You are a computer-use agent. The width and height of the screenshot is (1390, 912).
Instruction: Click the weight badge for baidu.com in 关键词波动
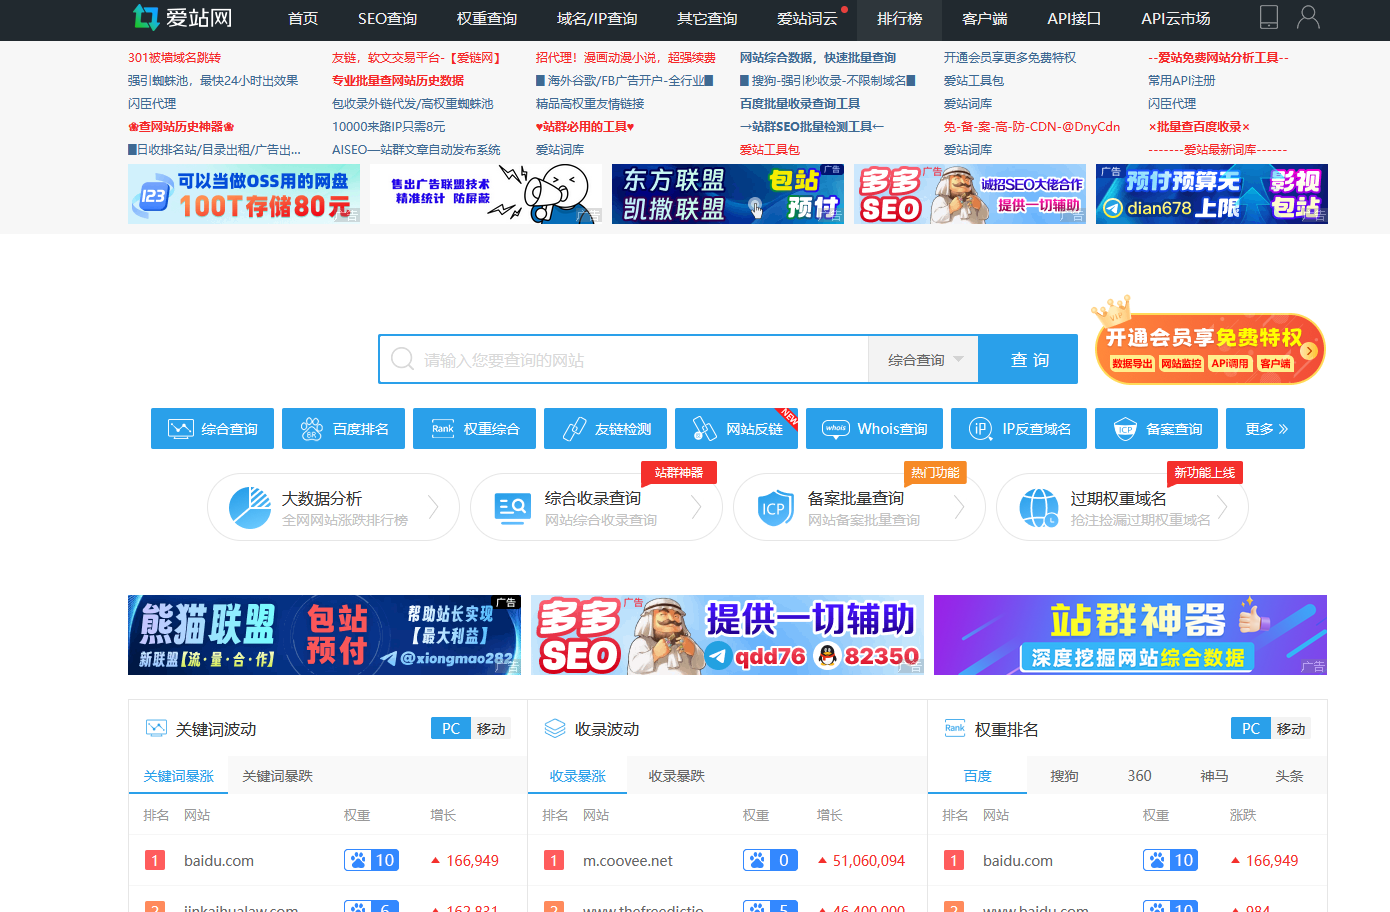(372, 860)
